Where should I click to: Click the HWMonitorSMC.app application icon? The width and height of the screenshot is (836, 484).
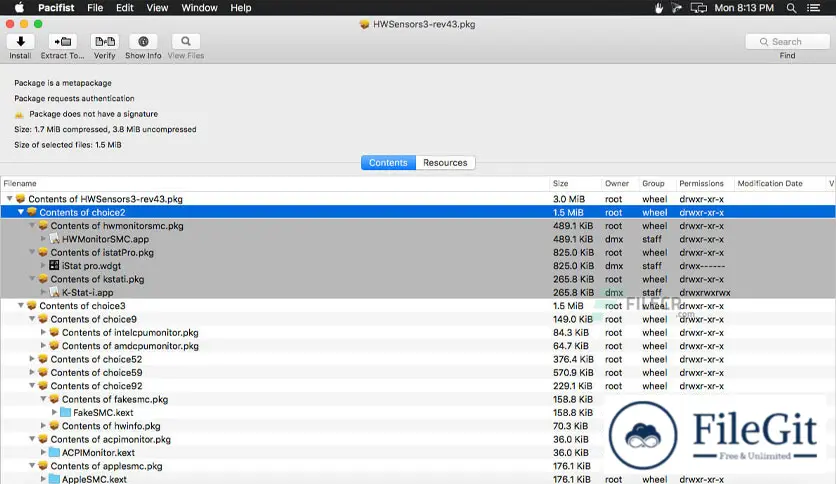(x=54, y=239)
